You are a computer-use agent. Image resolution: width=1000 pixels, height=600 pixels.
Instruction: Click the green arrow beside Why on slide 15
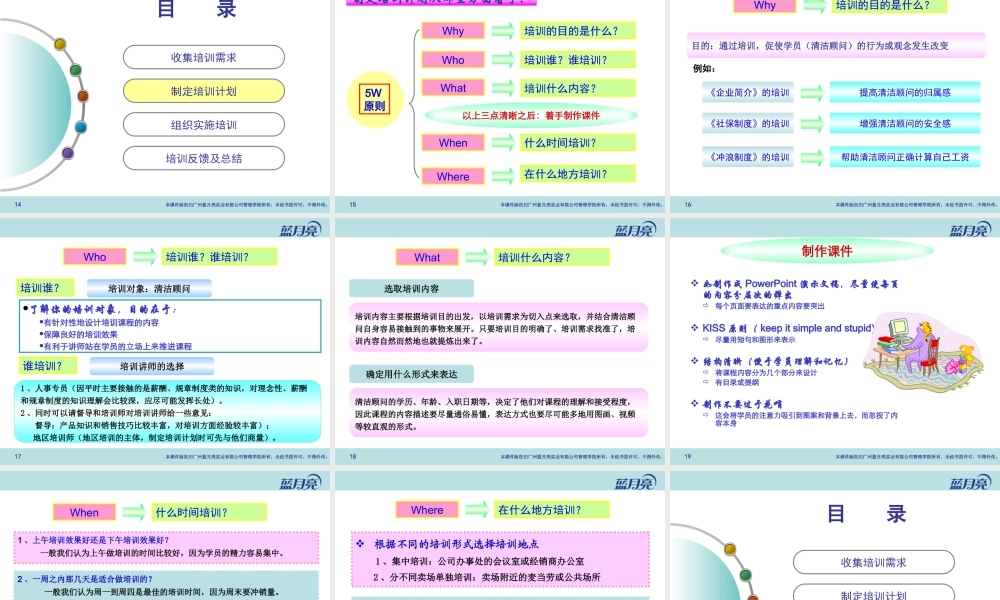pyautogui.click(x=503, y=31)
